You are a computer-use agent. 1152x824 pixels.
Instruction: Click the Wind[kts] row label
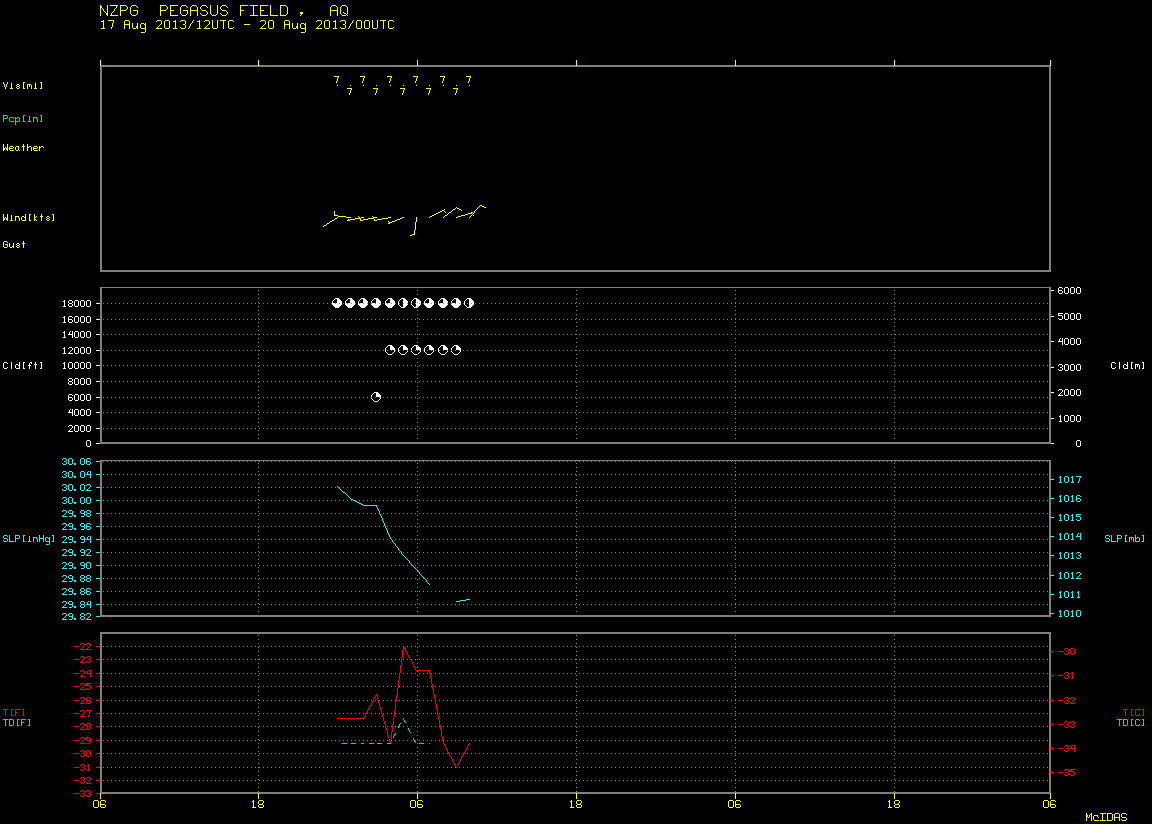[x=29, y=218]
